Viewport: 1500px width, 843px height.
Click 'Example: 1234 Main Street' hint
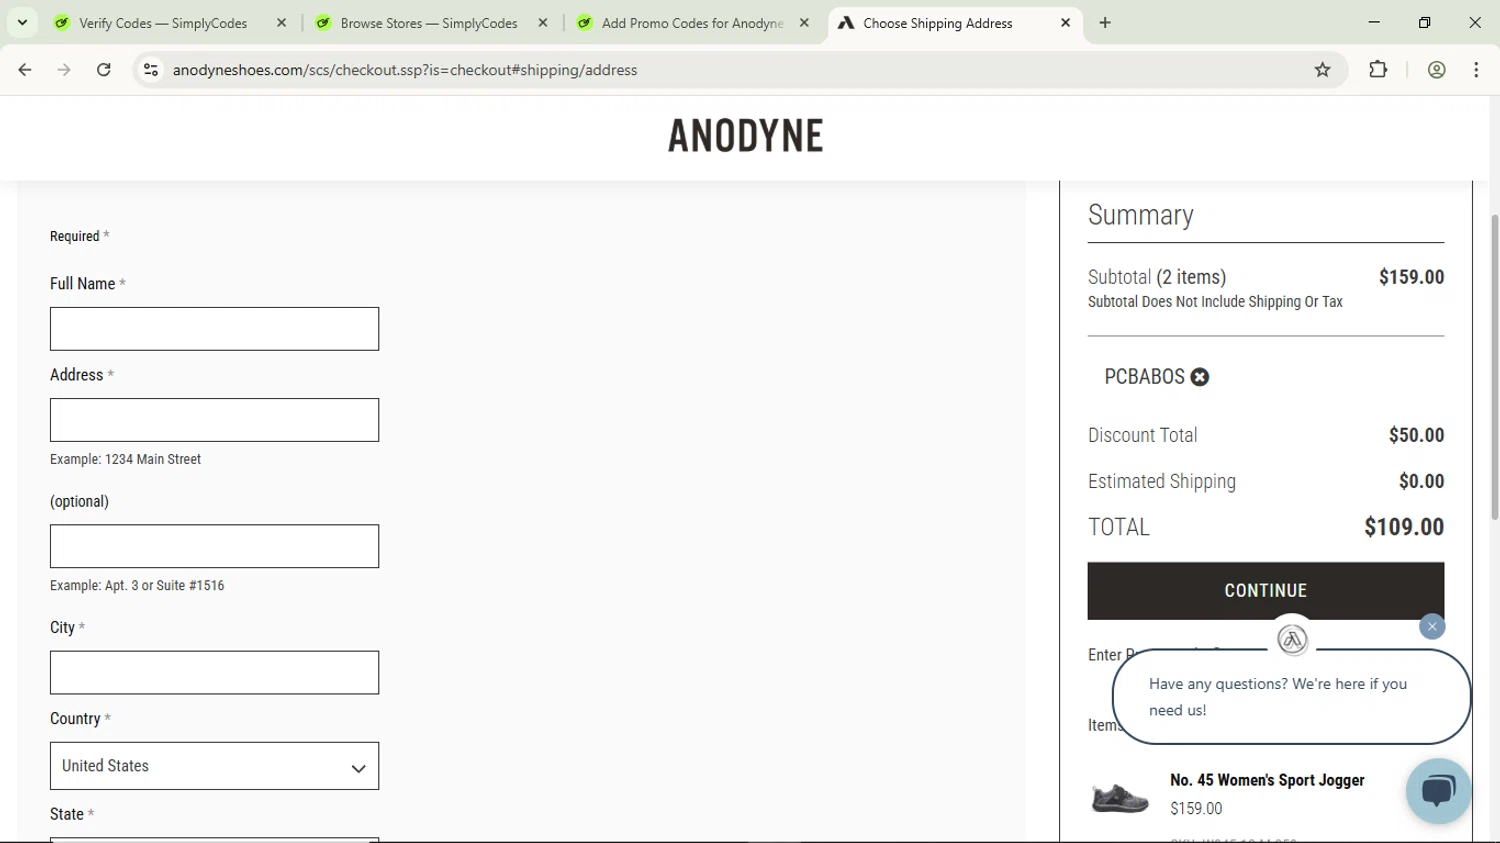coord(125,459)
